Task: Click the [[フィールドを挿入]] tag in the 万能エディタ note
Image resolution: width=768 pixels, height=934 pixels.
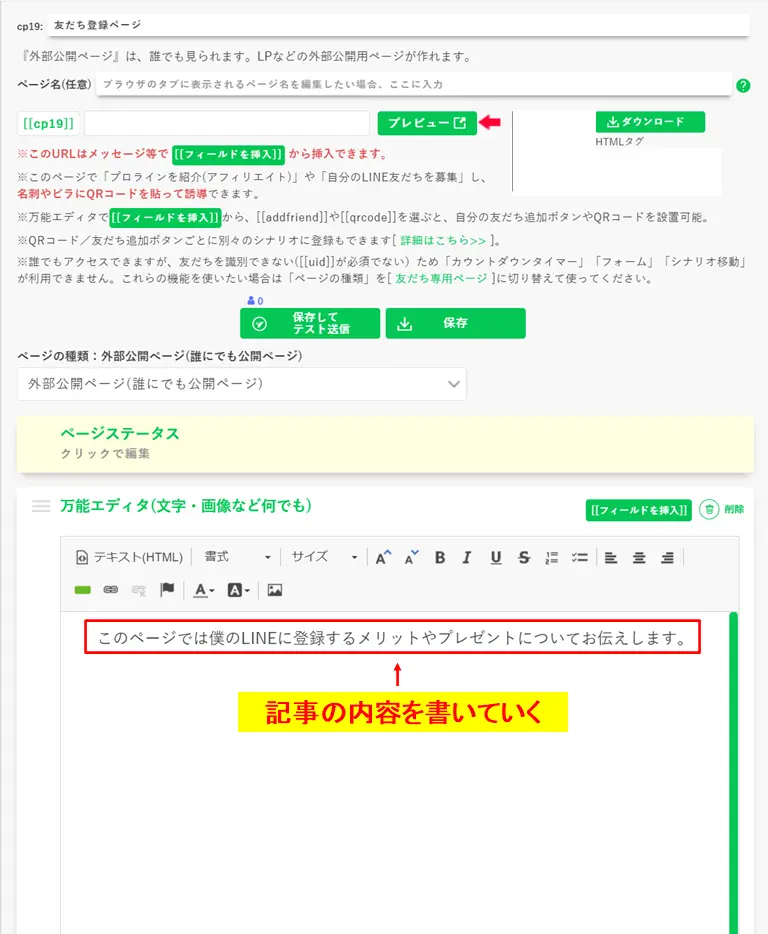Action: (x=165, y=217)
